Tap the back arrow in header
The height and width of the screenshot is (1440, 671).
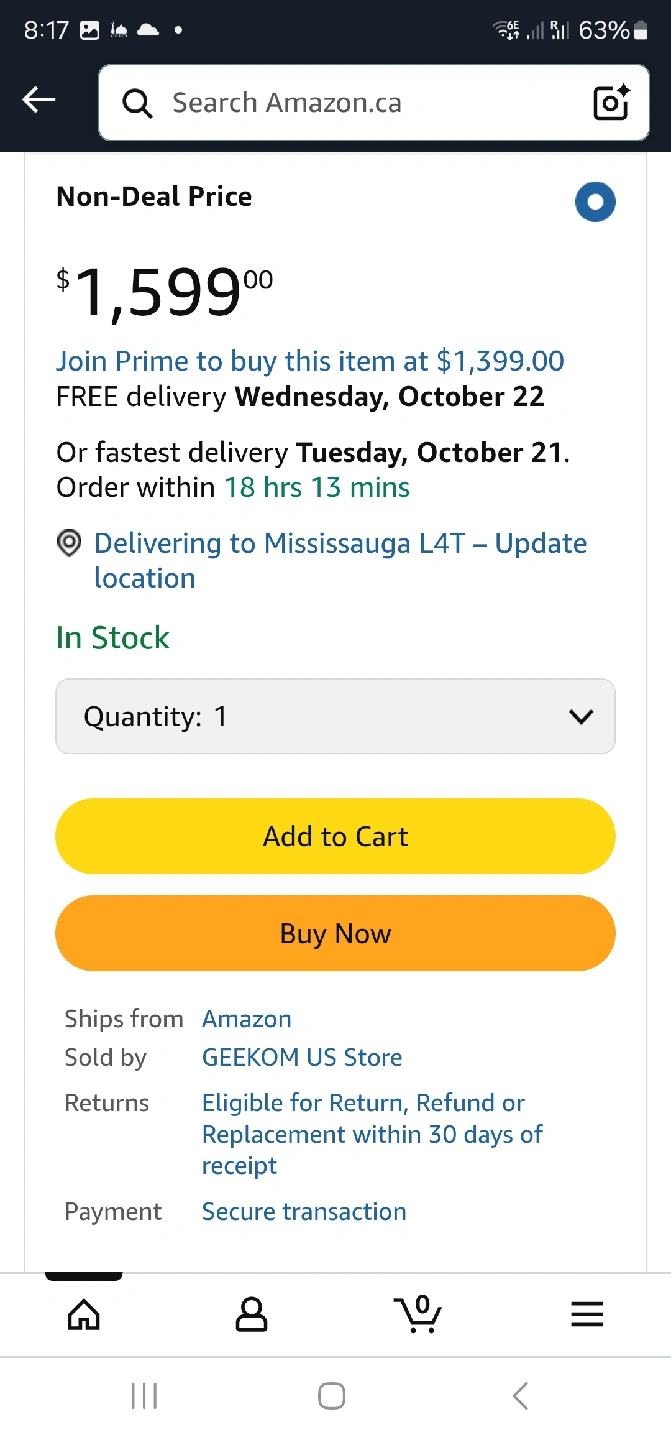tap(39, 100)
